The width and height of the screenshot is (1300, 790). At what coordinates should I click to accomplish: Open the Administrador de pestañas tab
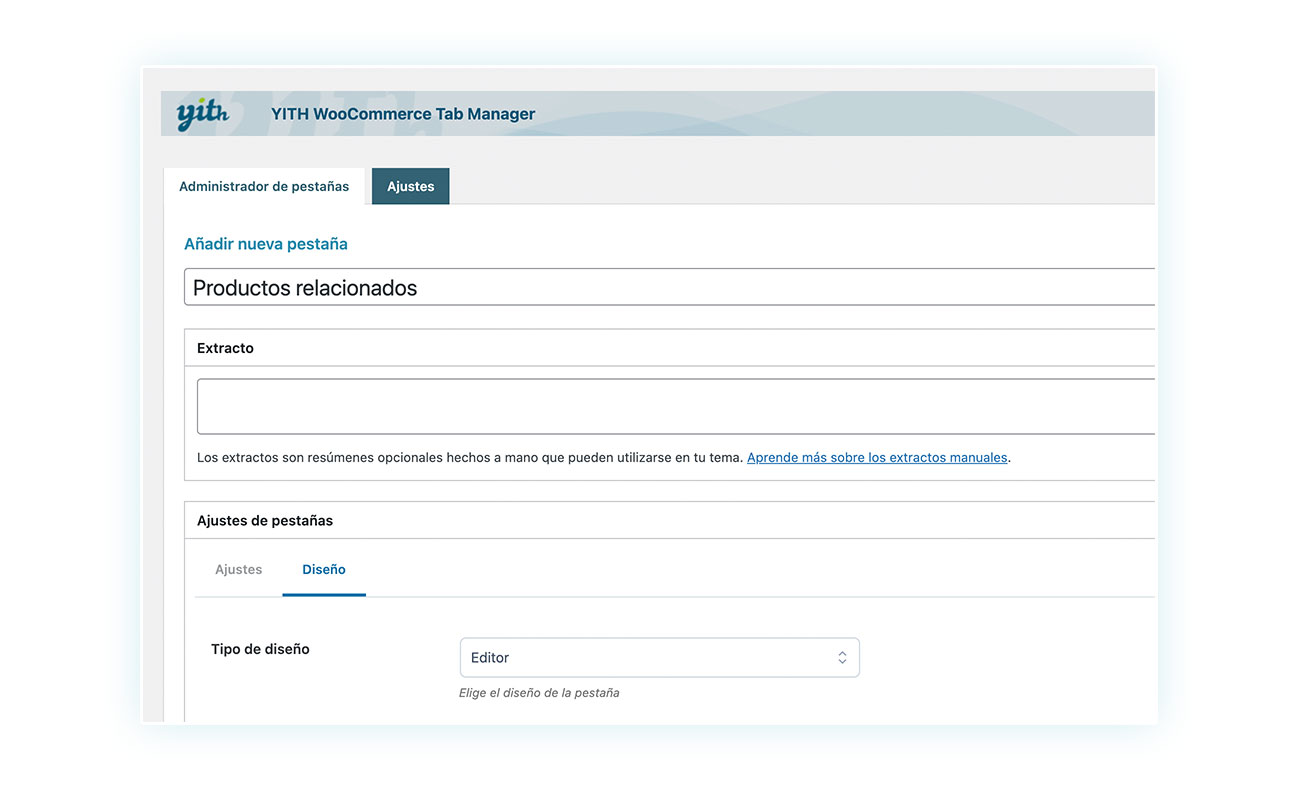264,186
